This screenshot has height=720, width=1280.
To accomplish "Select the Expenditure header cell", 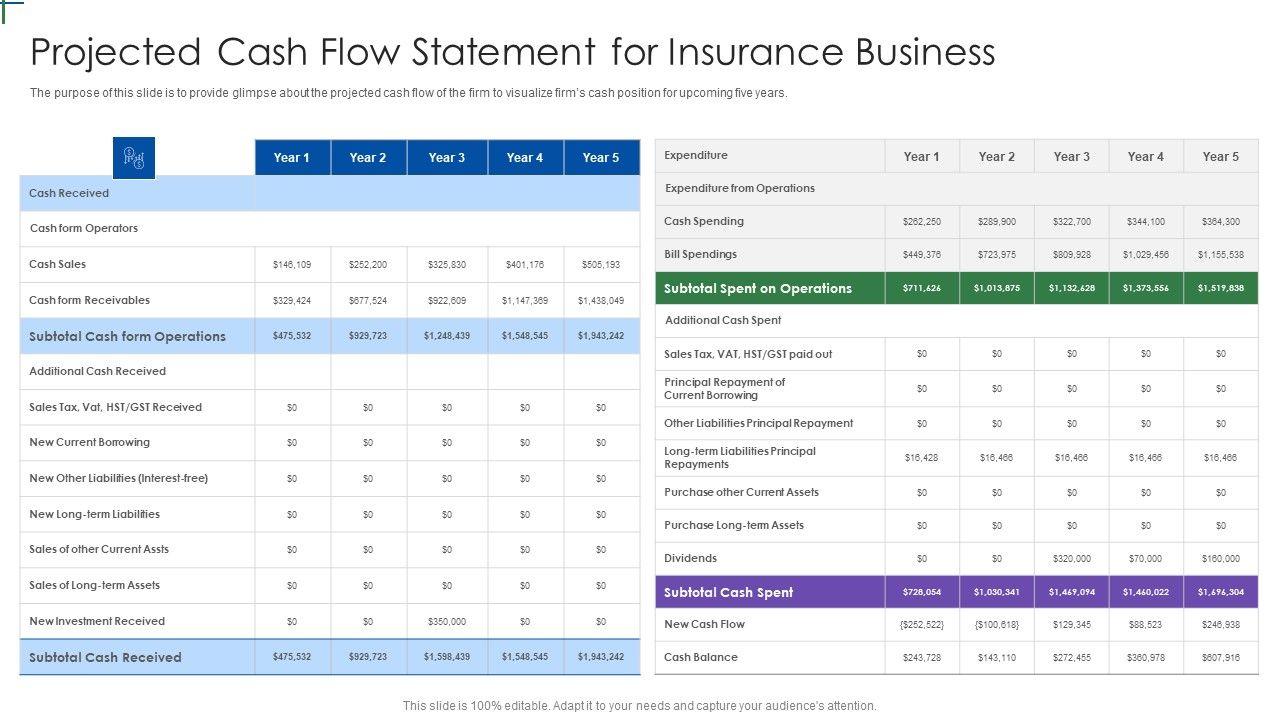I will click(x=696, y=156).
